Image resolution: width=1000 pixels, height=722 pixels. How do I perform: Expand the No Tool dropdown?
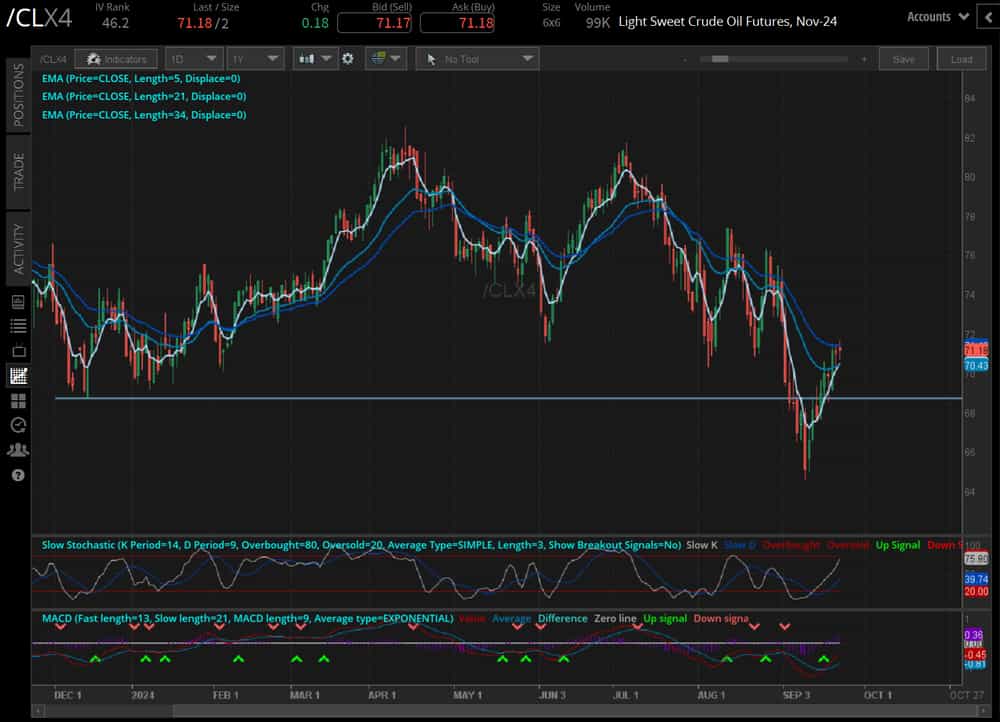(477, 58)
